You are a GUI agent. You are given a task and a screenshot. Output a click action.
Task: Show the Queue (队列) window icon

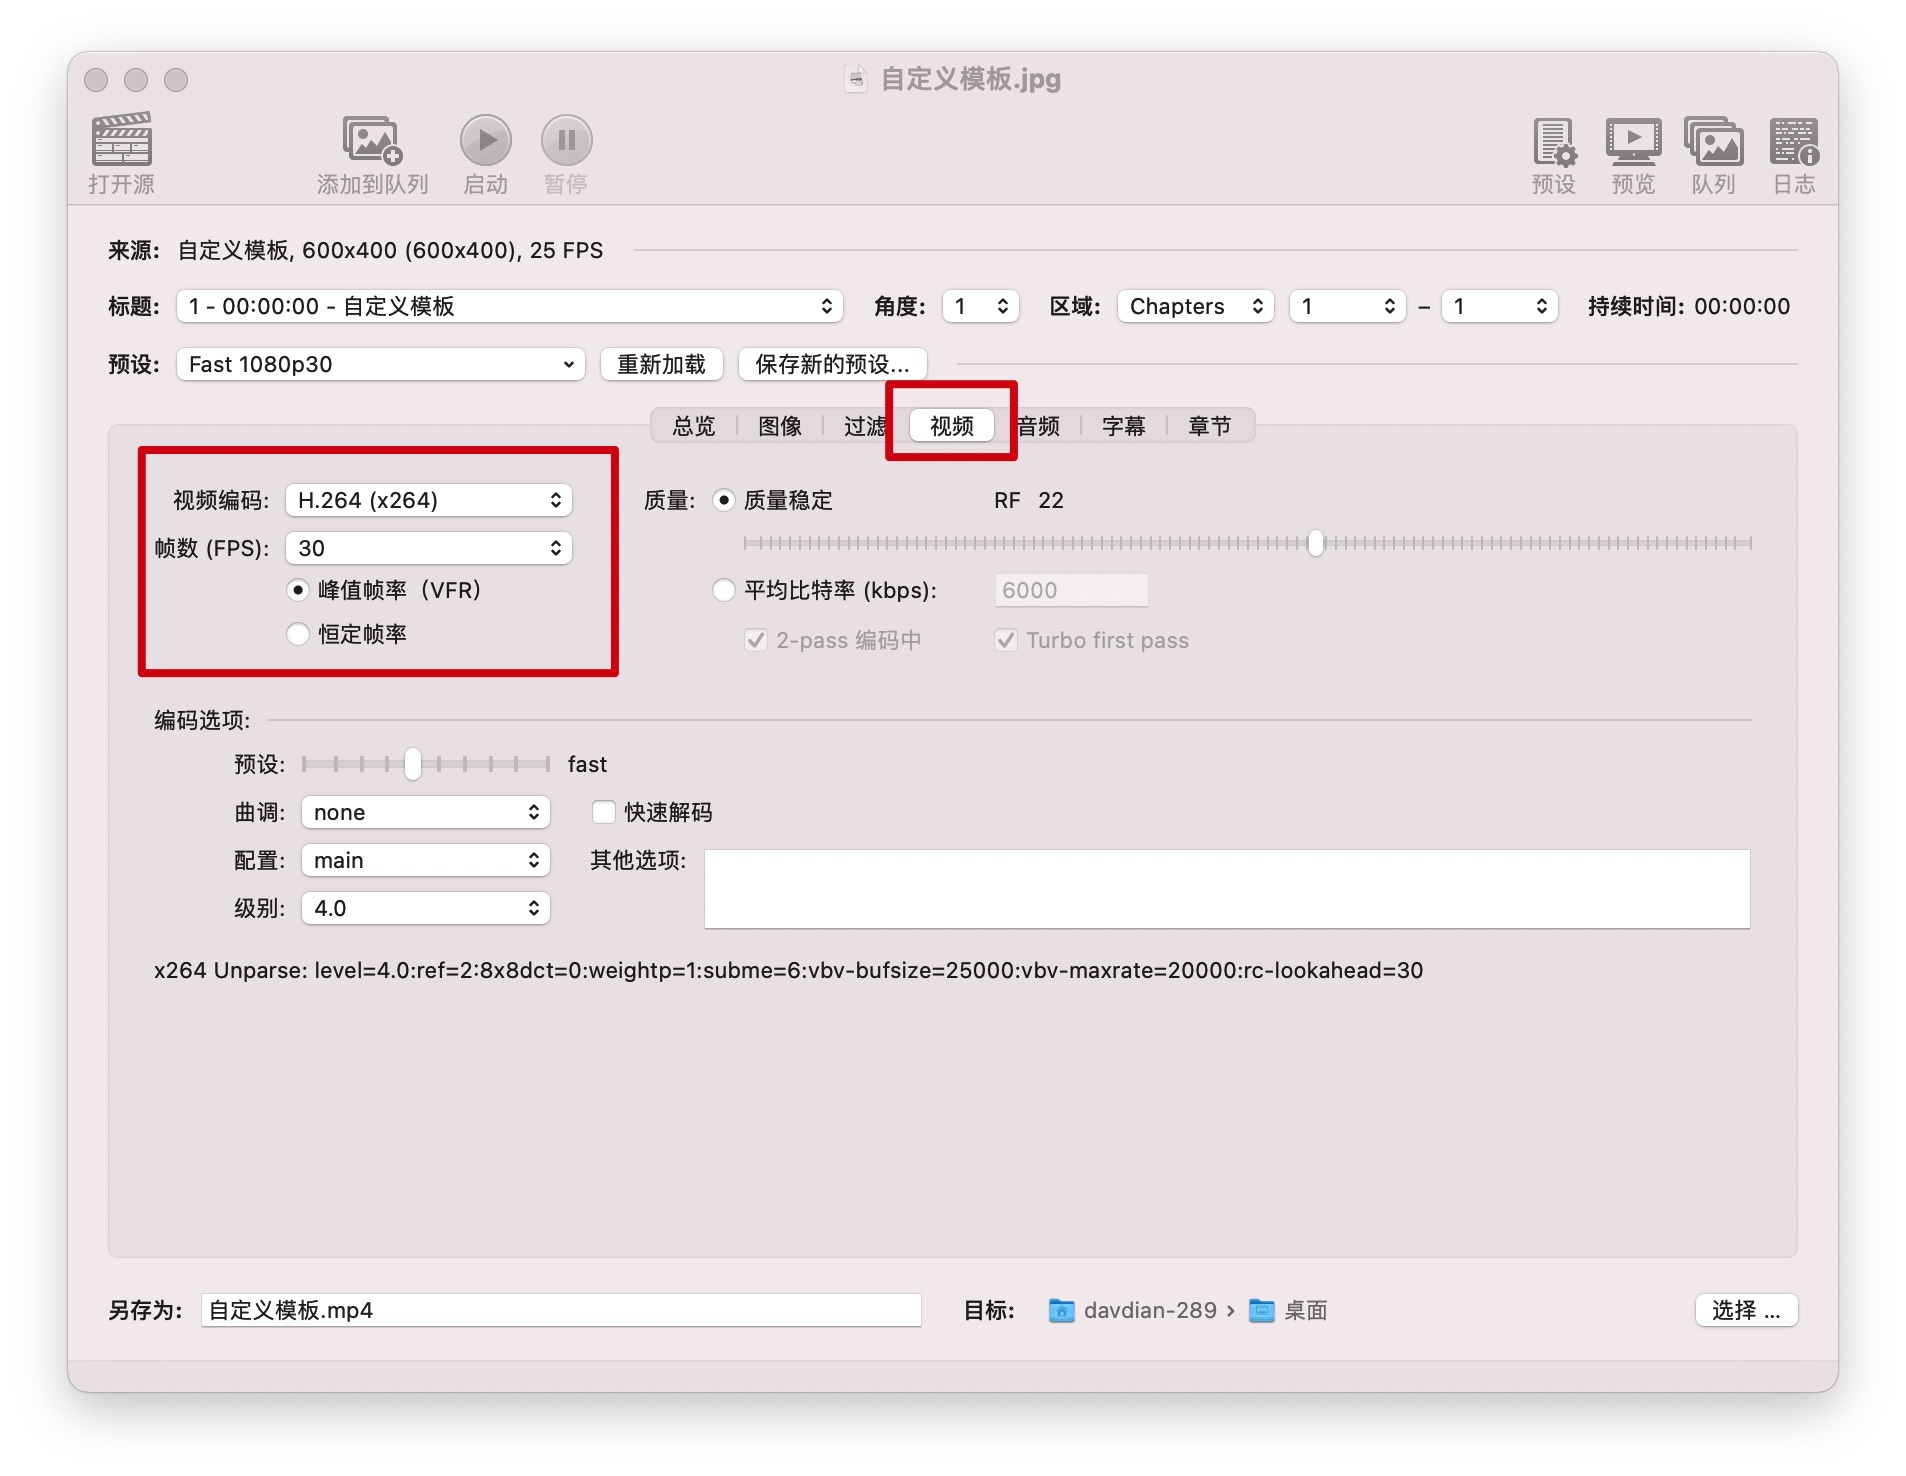click(x=1713, y=142)
